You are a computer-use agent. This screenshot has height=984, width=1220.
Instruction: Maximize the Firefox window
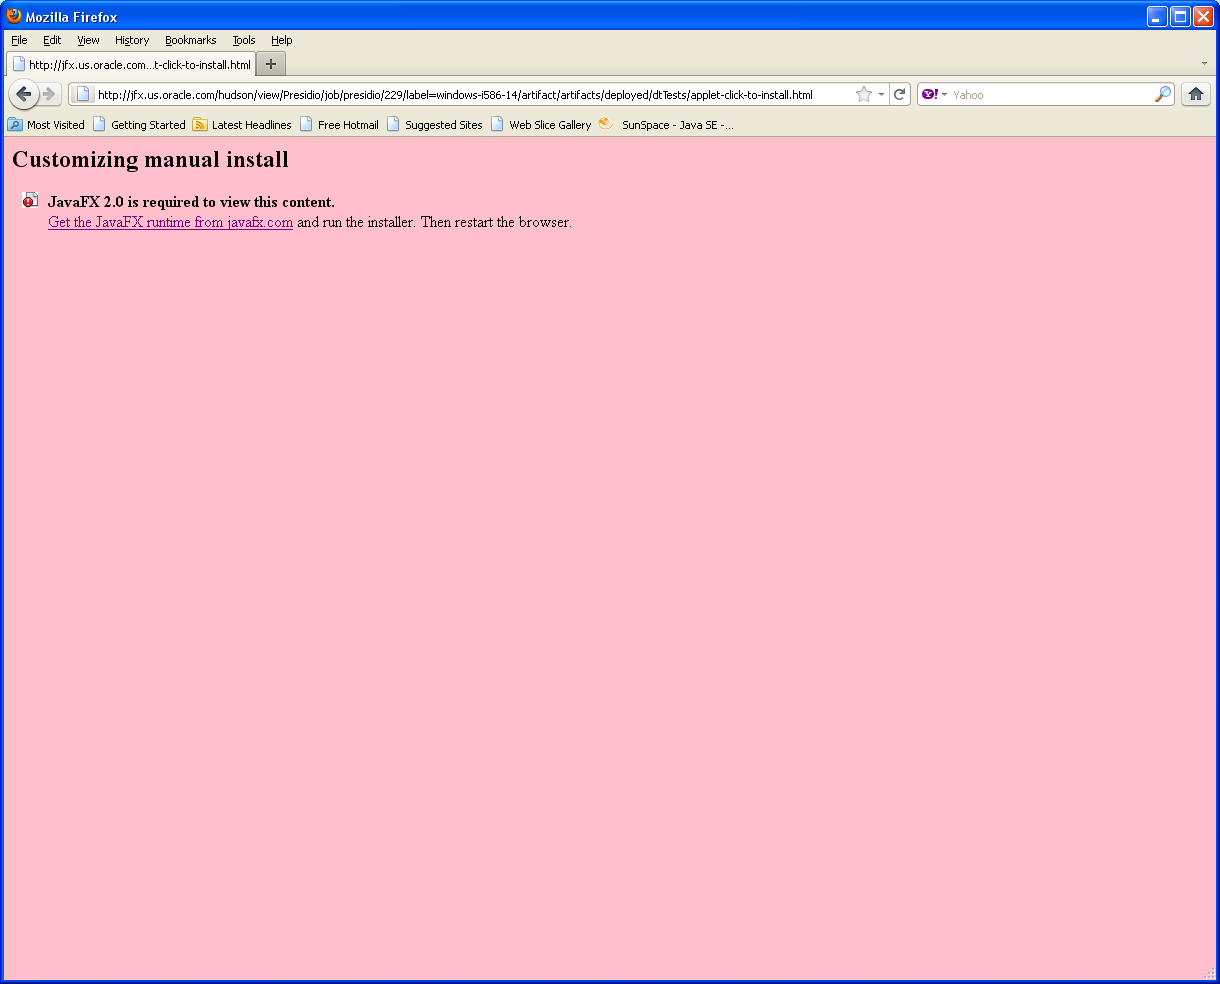click(x=1180, y=16)
